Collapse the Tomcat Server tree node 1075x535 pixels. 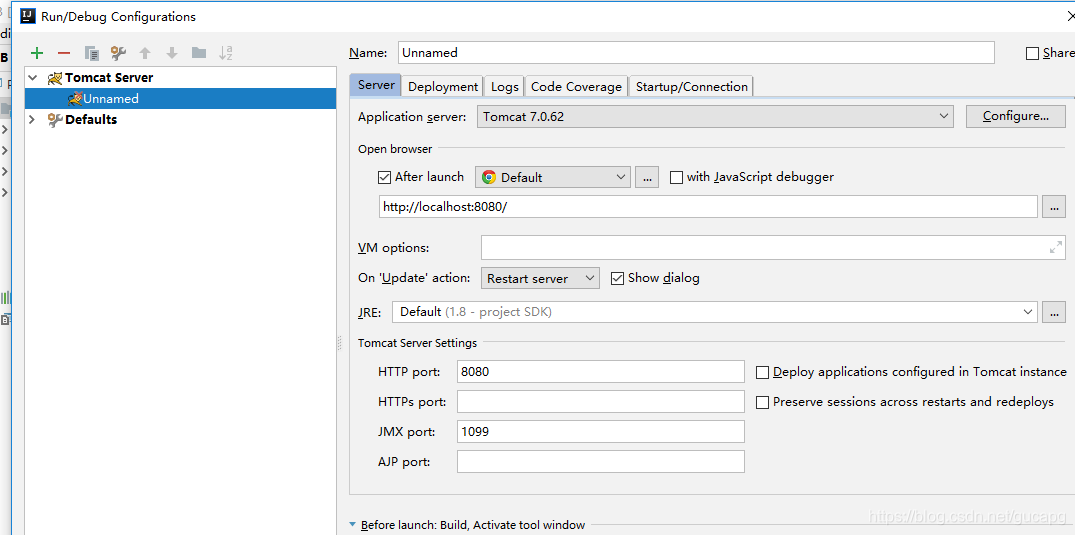click(32, 78)
